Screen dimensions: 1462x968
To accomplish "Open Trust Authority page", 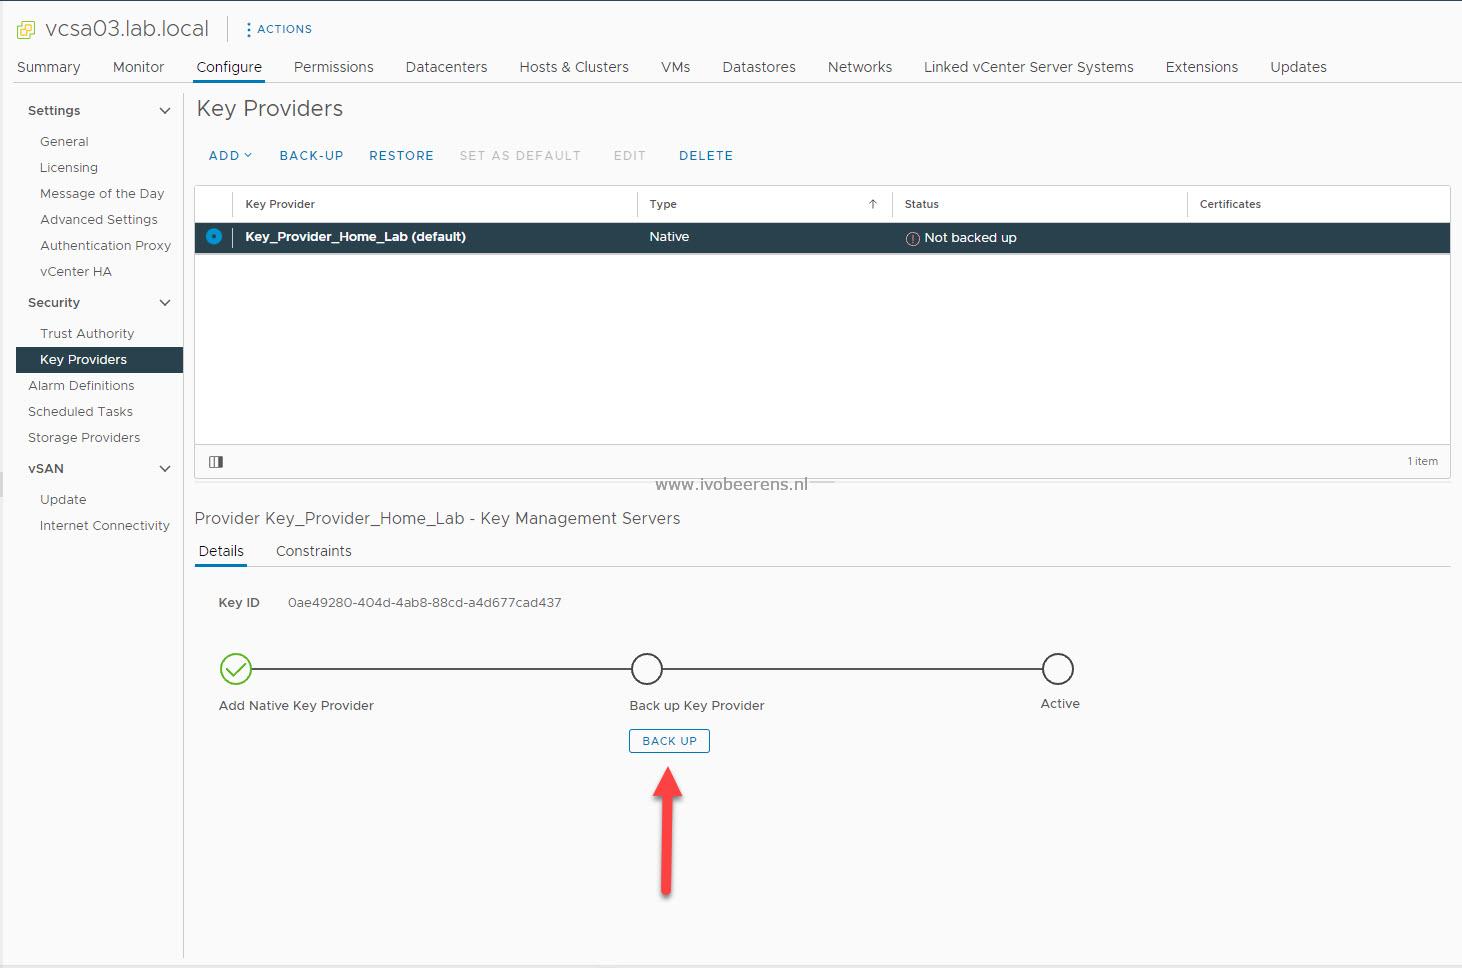I will [x=87, y=334].
